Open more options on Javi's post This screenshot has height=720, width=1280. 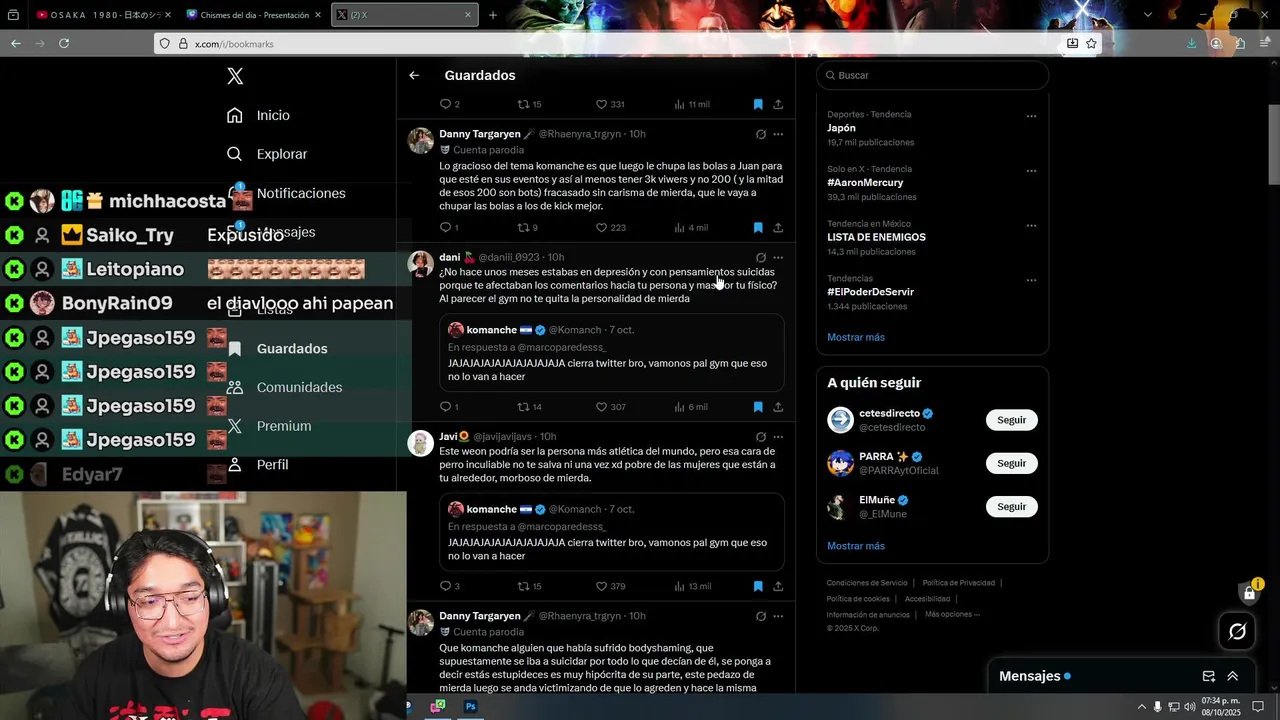click(x=778, y=437)
